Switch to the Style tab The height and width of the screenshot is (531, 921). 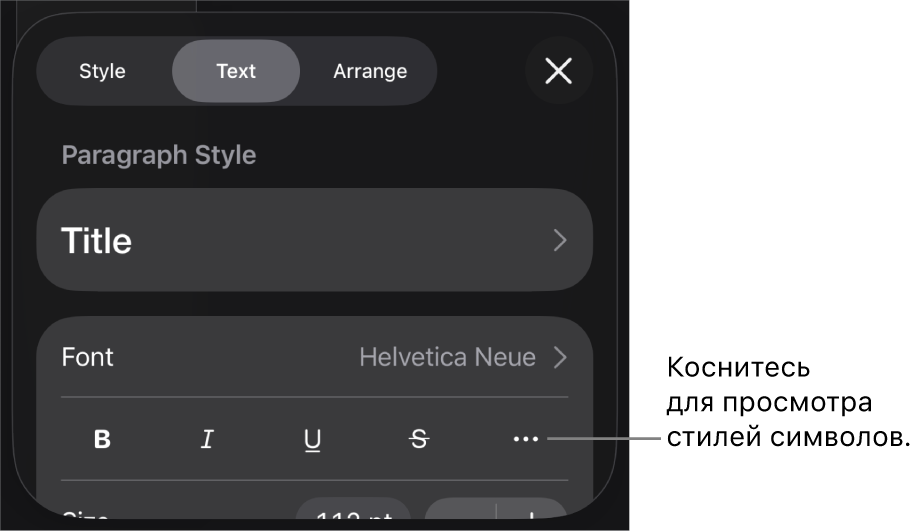(x=102, y=71)
